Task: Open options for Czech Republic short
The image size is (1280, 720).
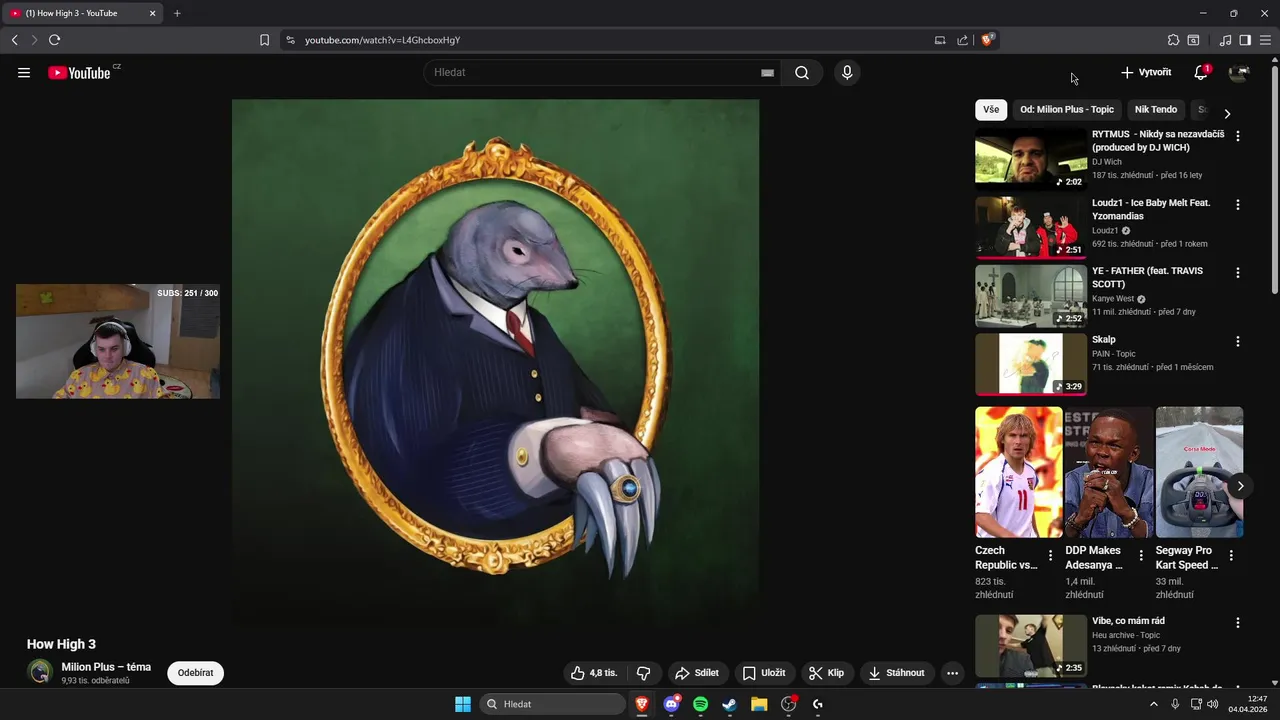Action: click(1050, 556)
